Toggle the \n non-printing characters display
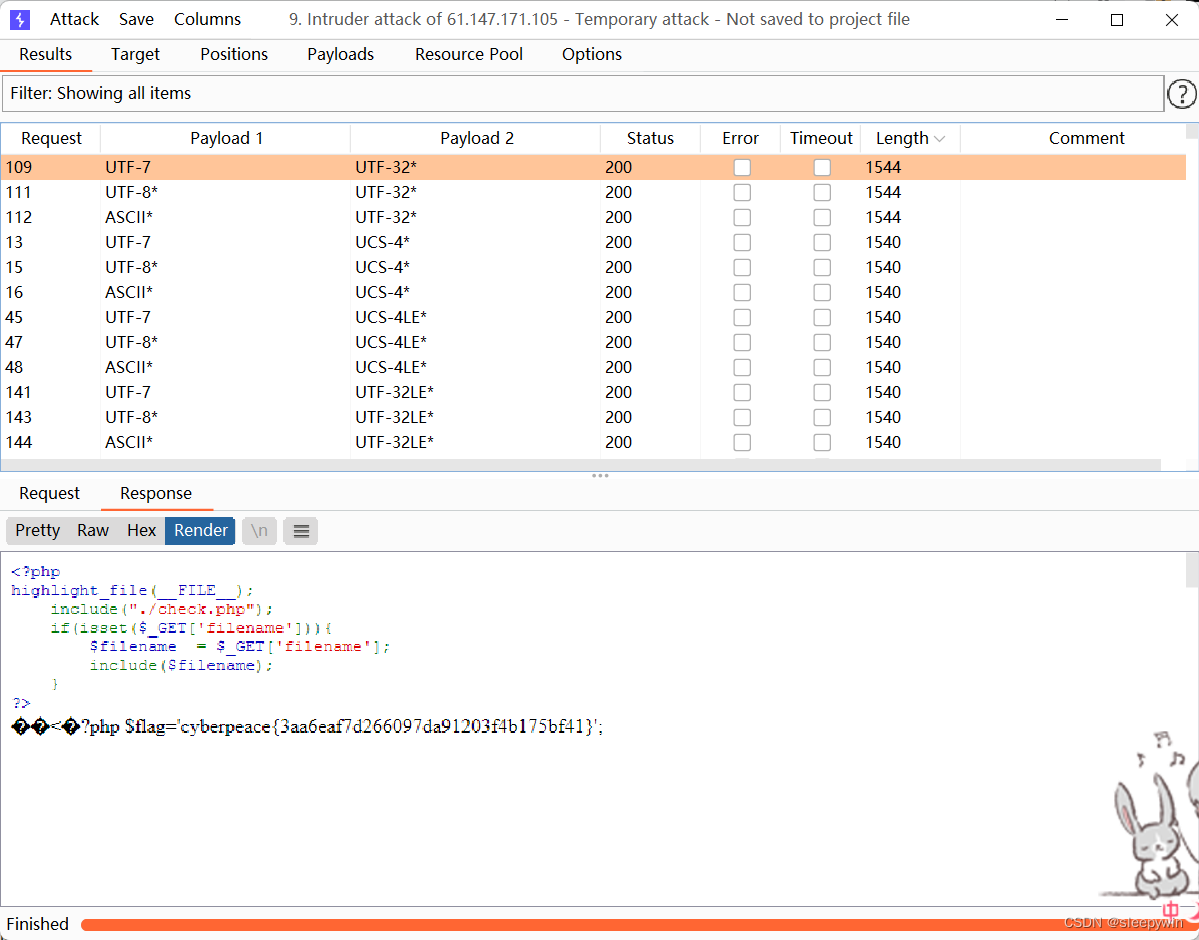1199x940 pixels. [259, 530]
